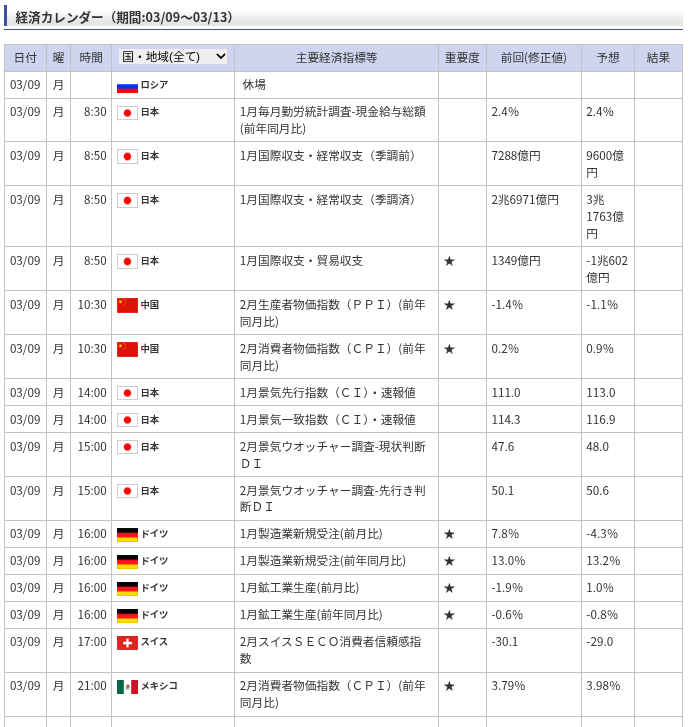Click the 結果 column header
Screen dimensions: 689x727
pyautogui.click(x=658, y=58)
